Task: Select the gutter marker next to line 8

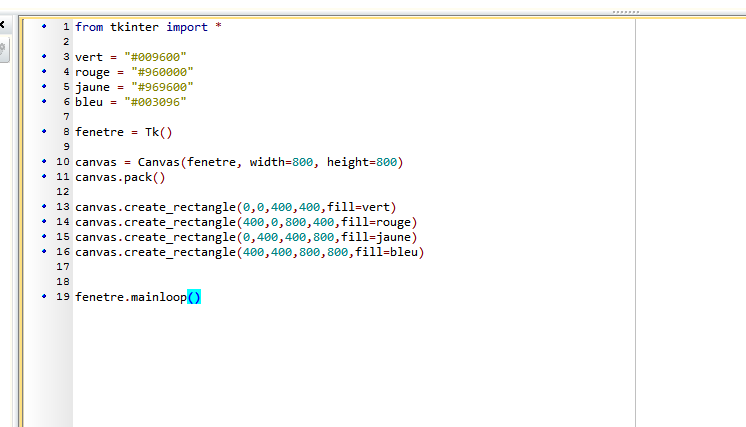Action: coord(44,131)
